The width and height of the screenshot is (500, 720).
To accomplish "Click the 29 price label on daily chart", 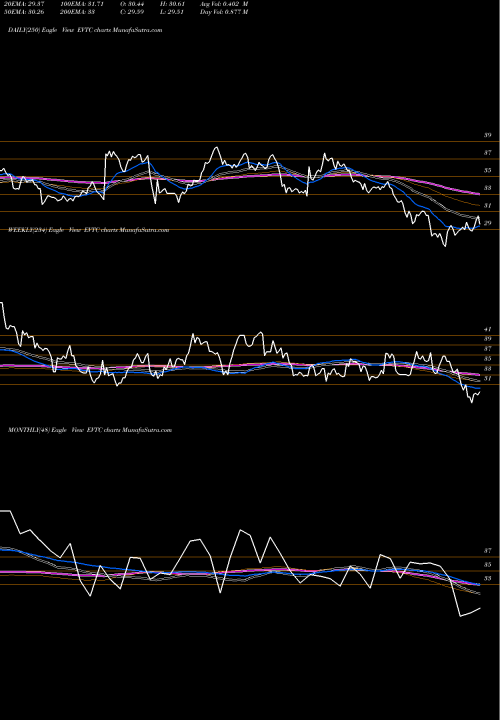I will pos(488,223).
